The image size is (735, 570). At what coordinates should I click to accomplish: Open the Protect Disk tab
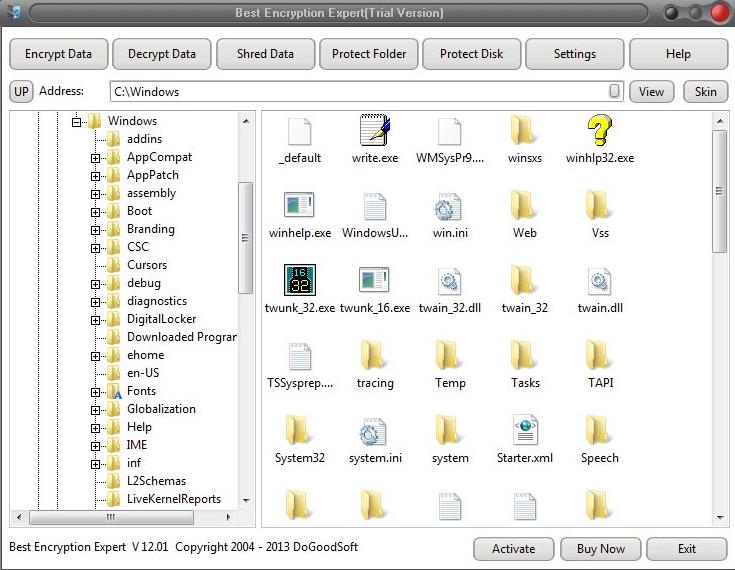click(472, 54)
